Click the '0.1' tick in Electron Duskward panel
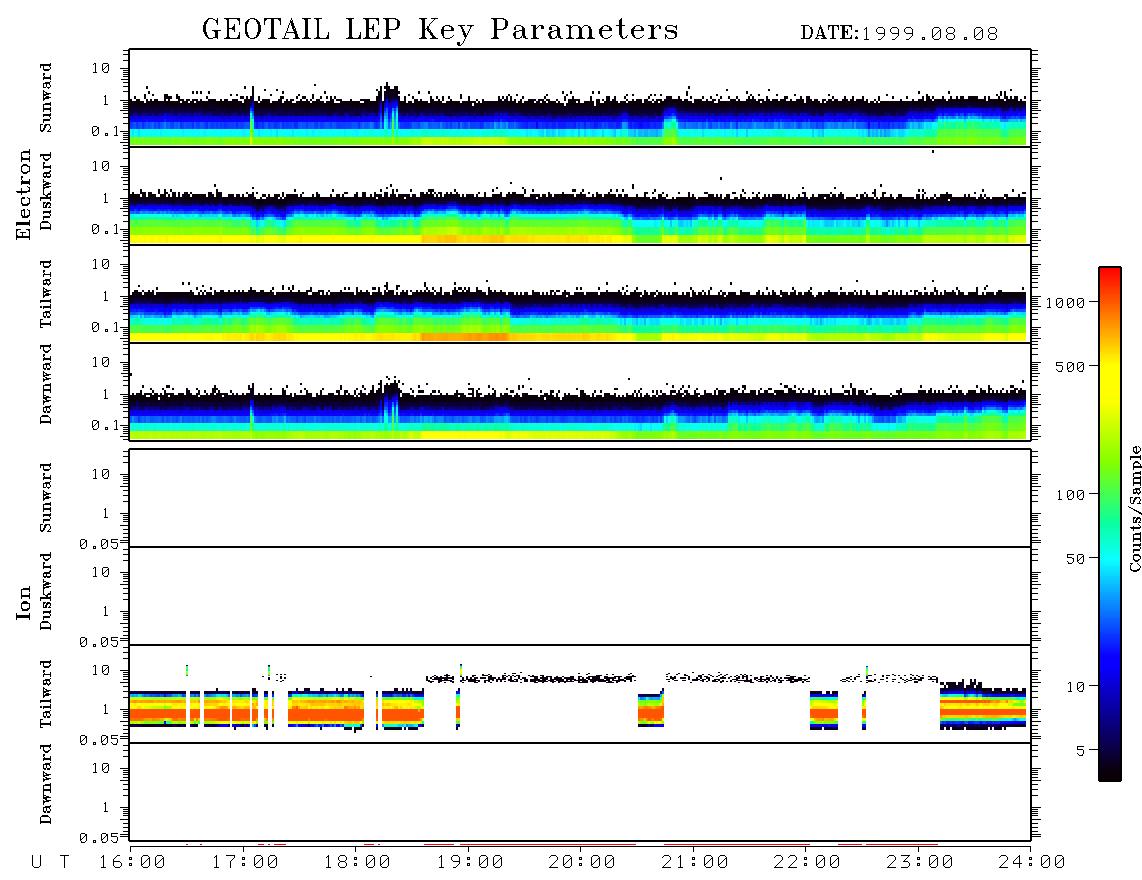This screenshot has height=880, width=1142. [105, 229]
